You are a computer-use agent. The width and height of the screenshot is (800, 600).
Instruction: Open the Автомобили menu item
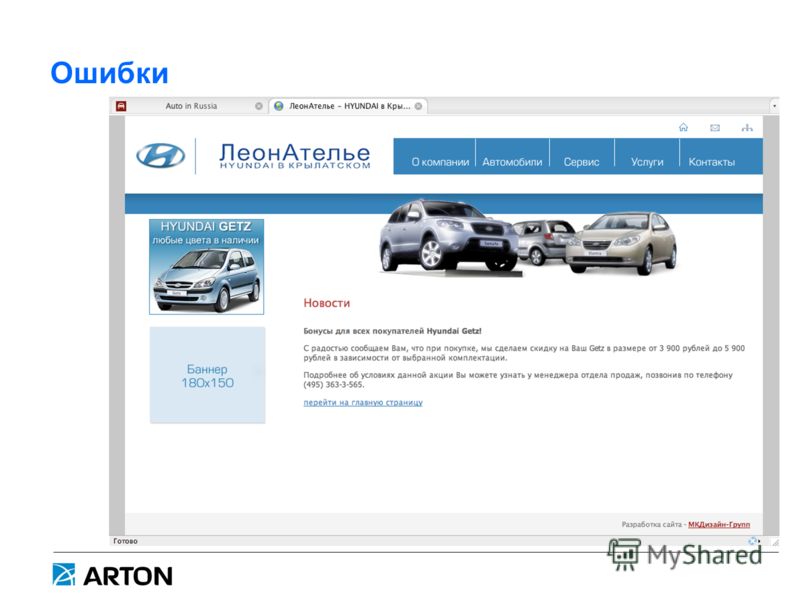(512, 162)
